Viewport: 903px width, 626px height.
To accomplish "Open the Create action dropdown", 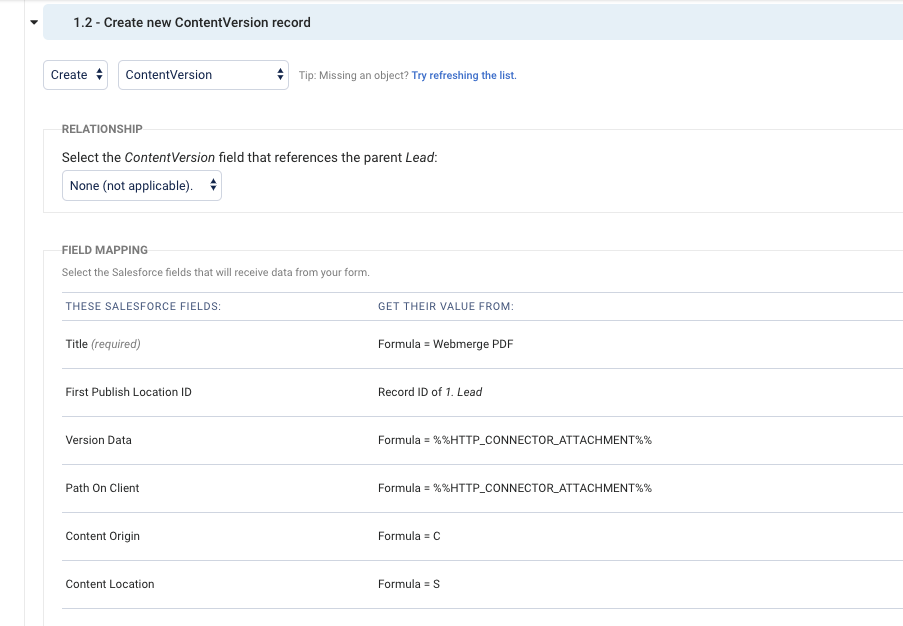I will click(x=75, y=75).
